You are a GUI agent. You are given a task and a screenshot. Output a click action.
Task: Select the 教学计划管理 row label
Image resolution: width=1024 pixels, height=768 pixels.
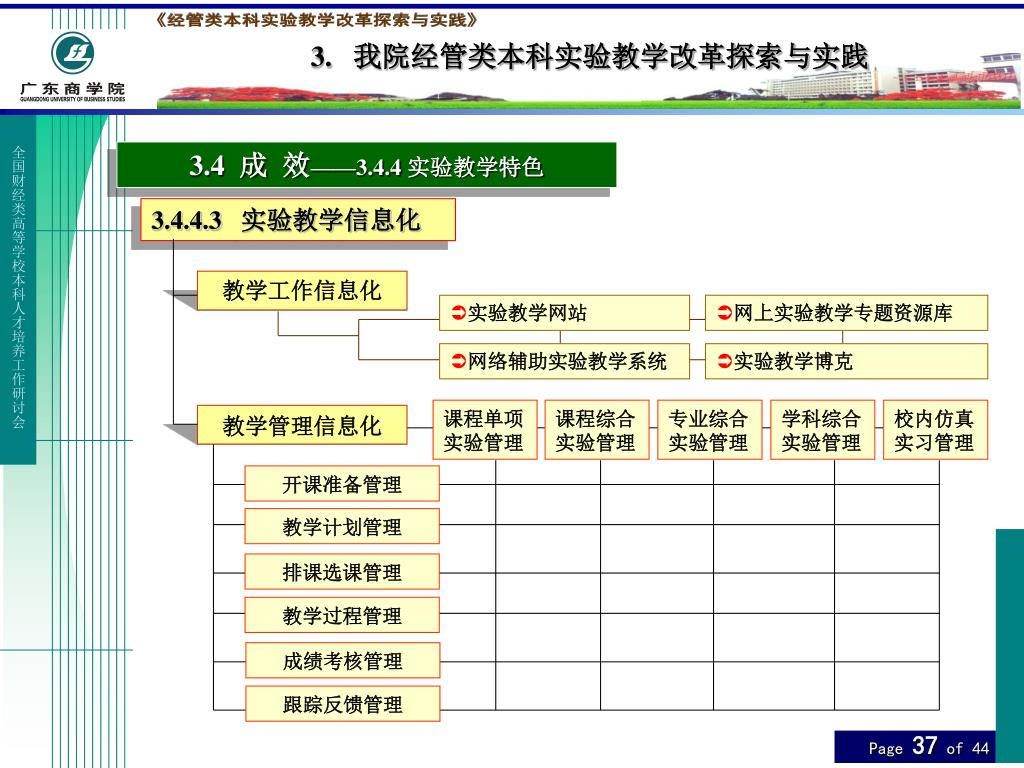click(342, 526)
